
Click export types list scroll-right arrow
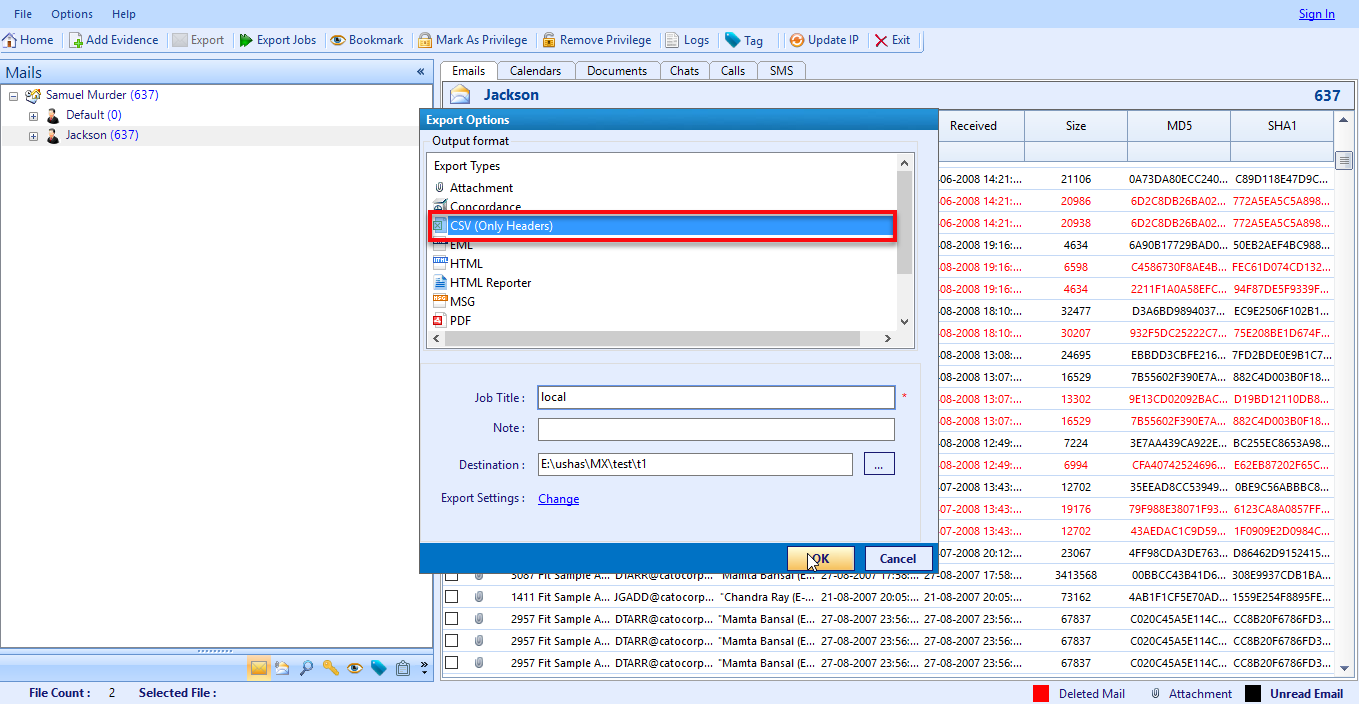click(888, 339)
